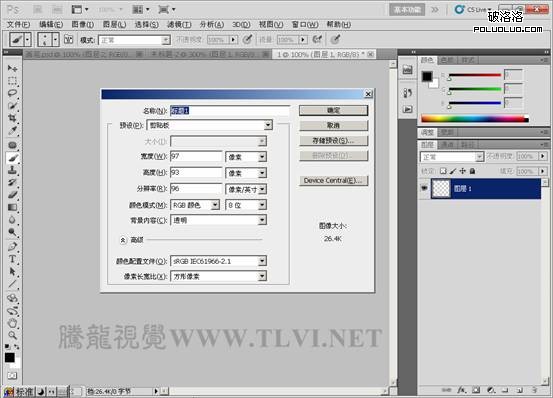Toggle visibility eye of 图层 1
The image size is (553, 398).
tap(424, 189)
